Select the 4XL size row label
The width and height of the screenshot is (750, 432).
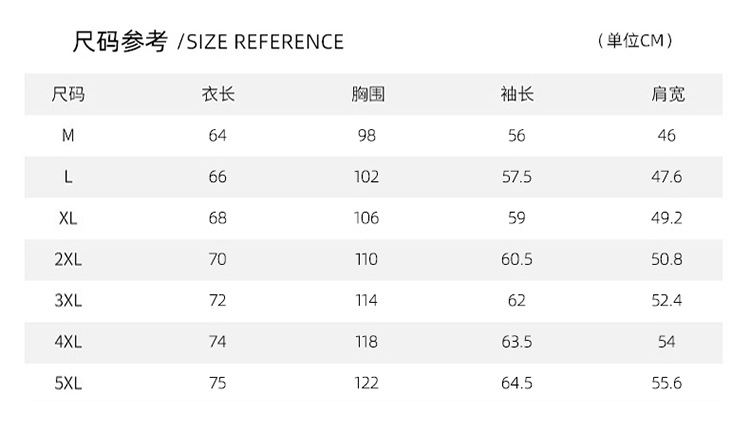pos(68,341)
